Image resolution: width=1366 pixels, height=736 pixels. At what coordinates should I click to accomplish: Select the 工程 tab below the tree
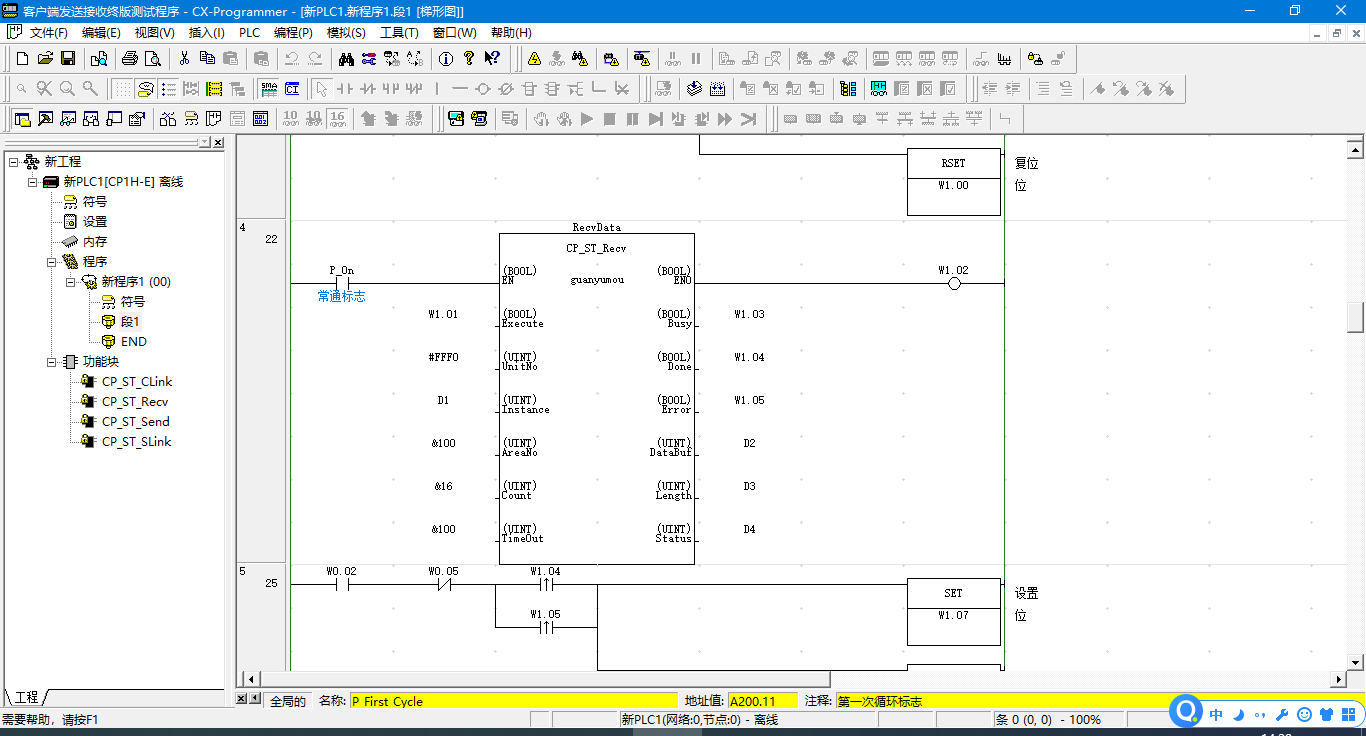tap(26, 697)
